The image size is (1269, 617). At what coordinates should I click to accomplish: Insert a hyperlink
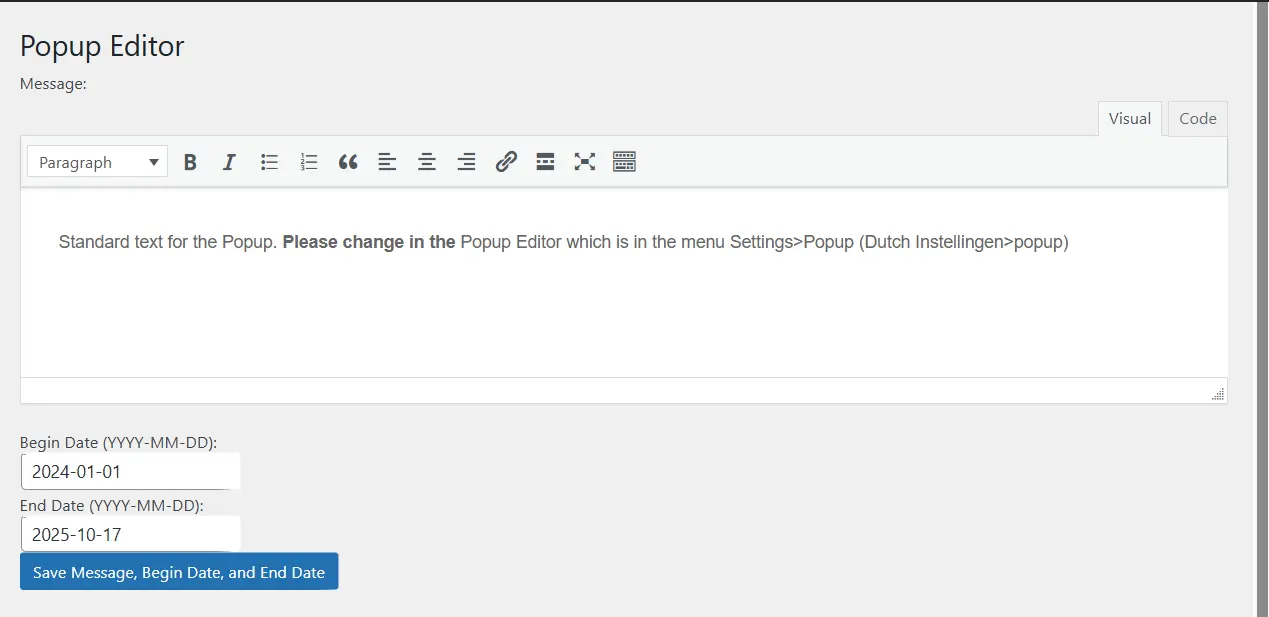506,161
